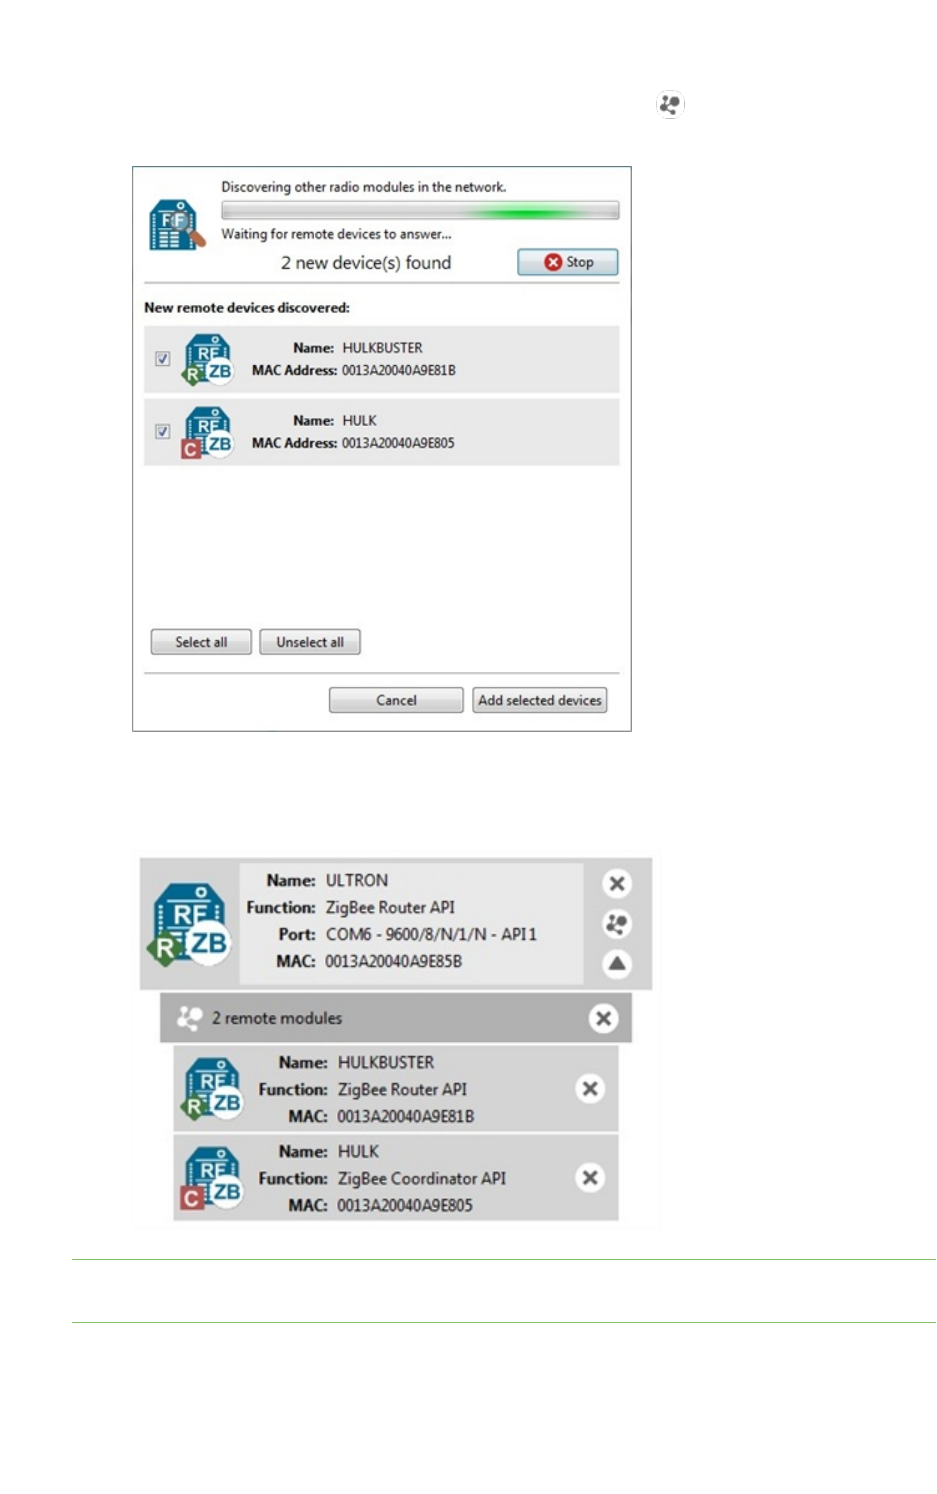Remove the ULTRON module with its X icon
This screenshot has height=1494, width=937.
coord(617,883)
